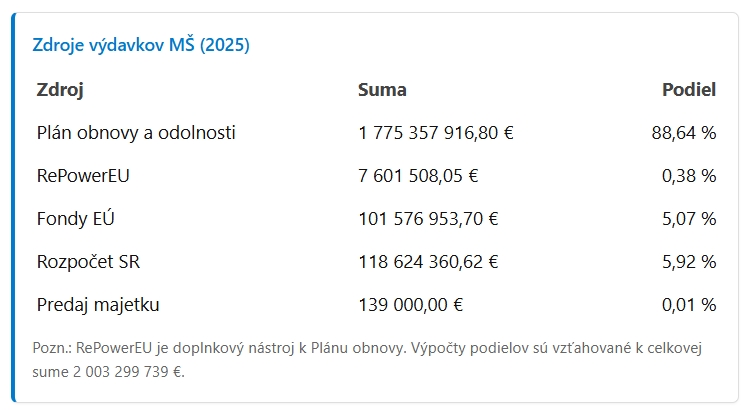Click the 'Podiel' column header

(x=689, y=89)
